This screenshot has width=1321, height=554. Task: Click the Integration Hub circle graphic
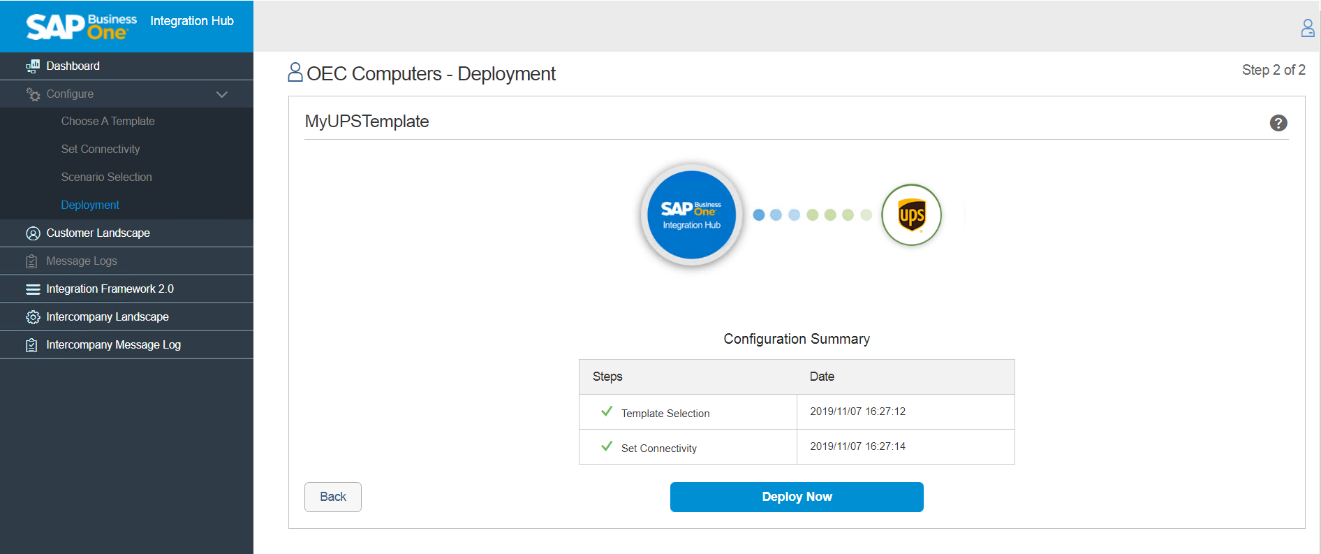click(x=691, y=215)
